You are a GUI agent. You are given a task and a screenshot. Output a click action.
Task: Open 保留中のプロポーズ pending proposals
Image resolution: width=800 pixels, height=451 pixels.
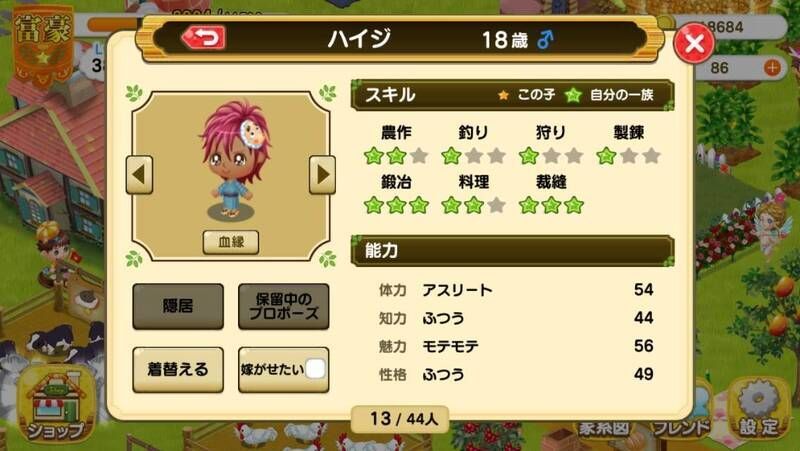(284, 306)
